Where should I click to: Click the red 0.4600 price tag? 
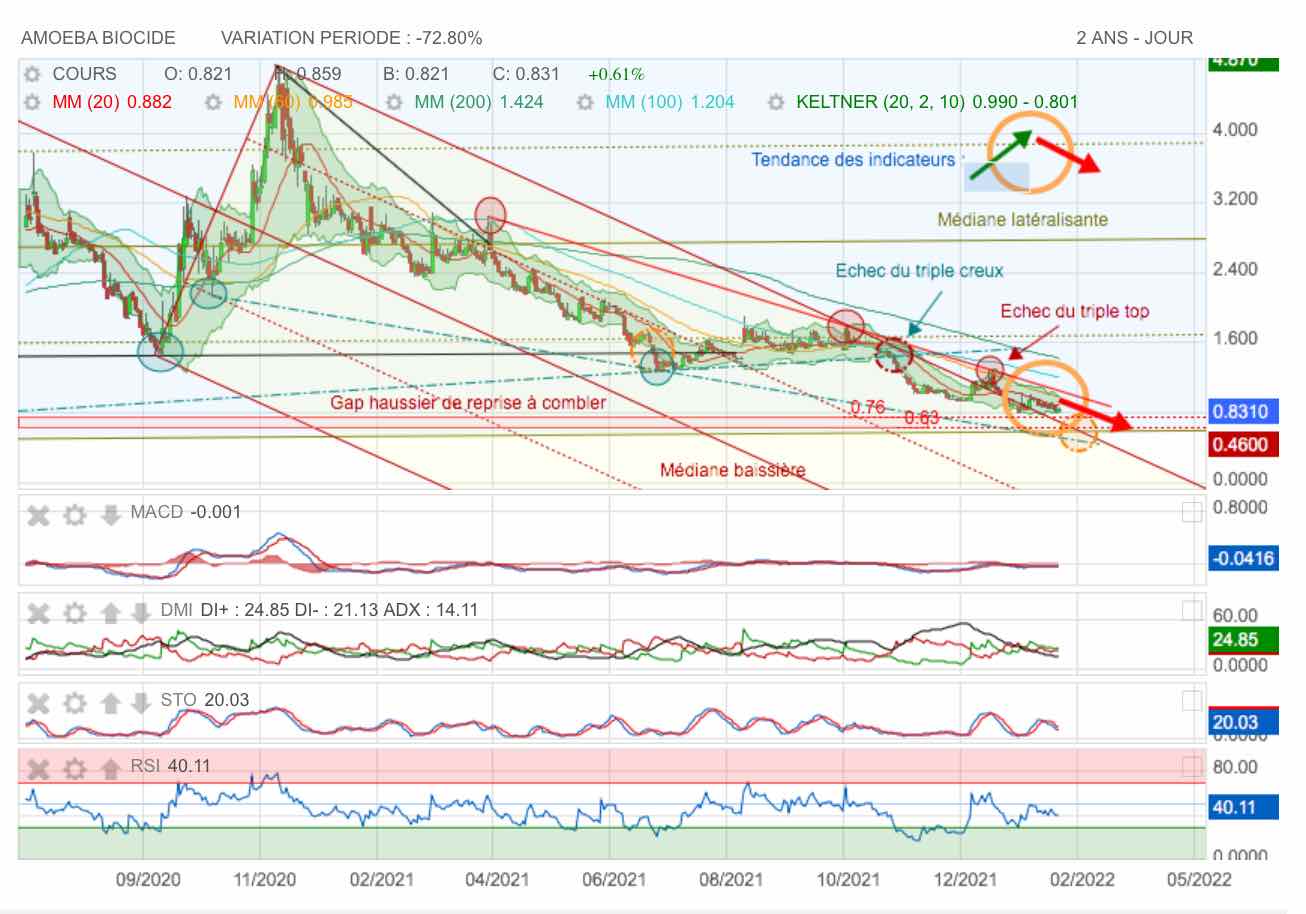[1243, 444]
